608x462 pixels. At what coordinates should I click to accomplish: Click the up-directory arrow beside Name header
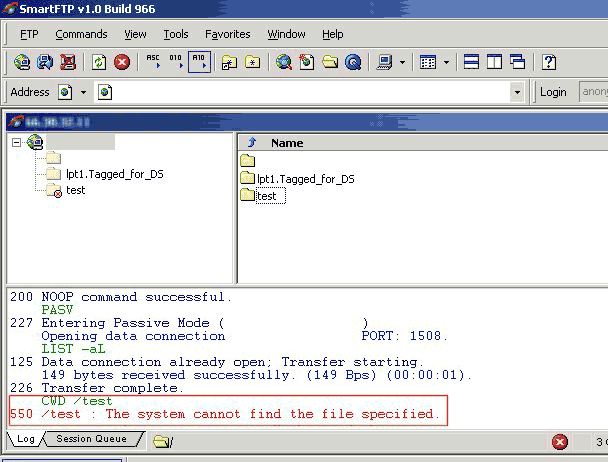252,143
